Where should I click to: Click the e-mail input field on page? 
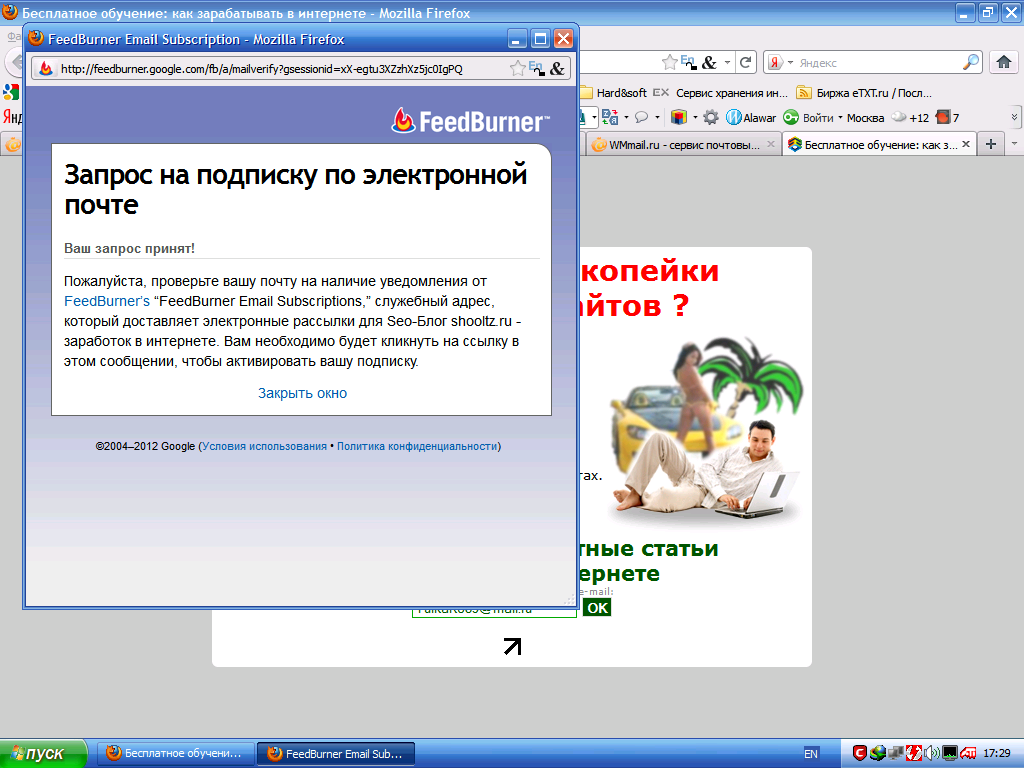coord(494,611)
